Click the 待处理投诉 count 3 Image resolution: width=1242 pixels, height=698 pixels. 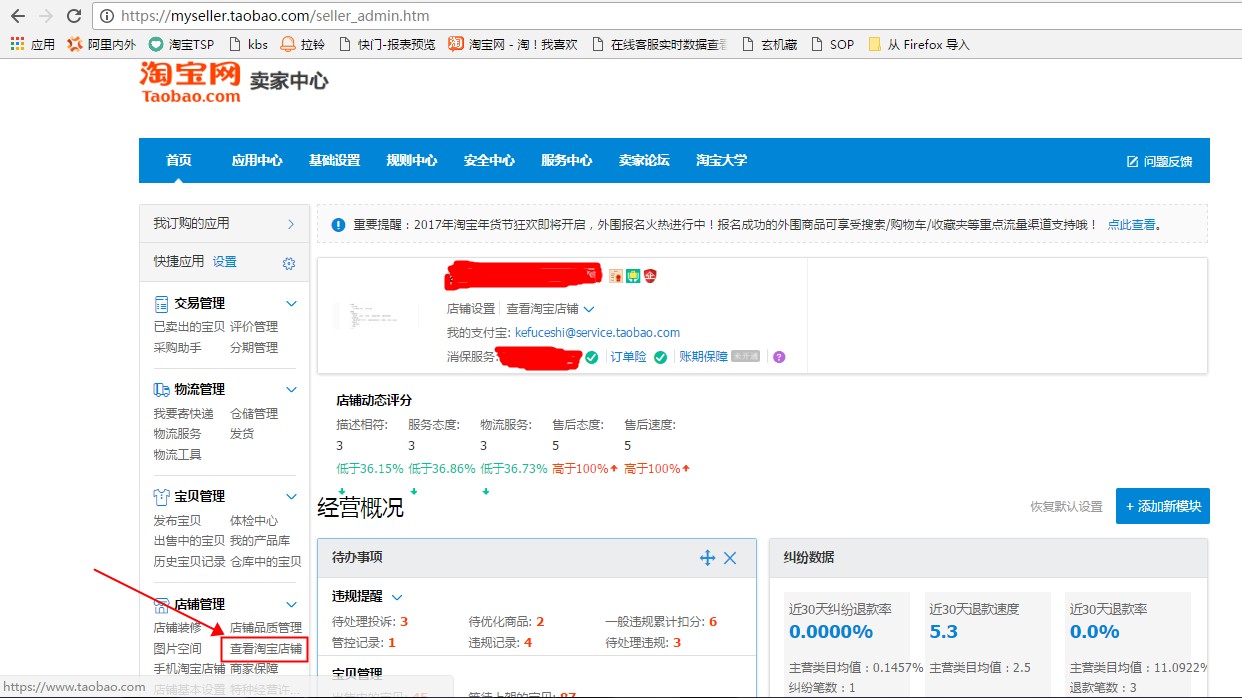tap(404, 621)
